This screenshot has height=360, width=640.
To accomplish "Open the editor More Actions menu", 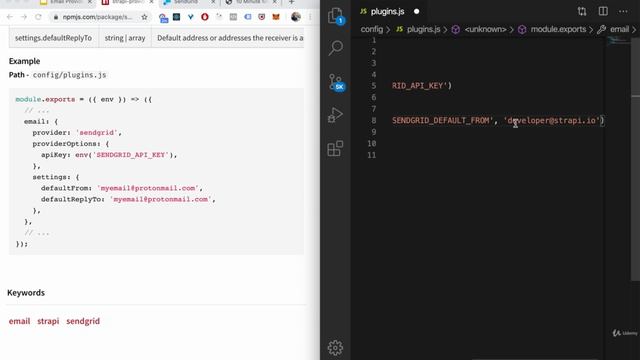I will [x=623, y=11].
